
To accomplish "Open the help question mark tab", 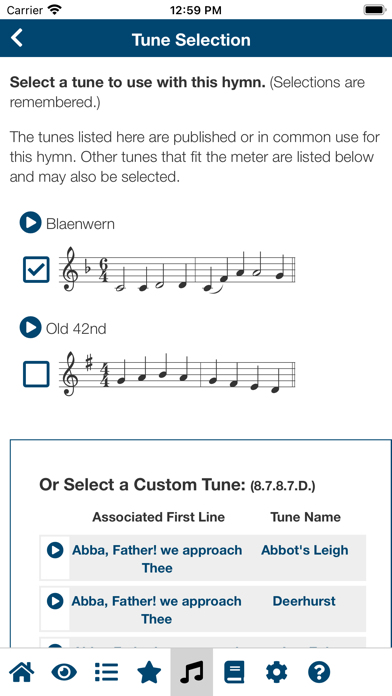I will [319, 672].
